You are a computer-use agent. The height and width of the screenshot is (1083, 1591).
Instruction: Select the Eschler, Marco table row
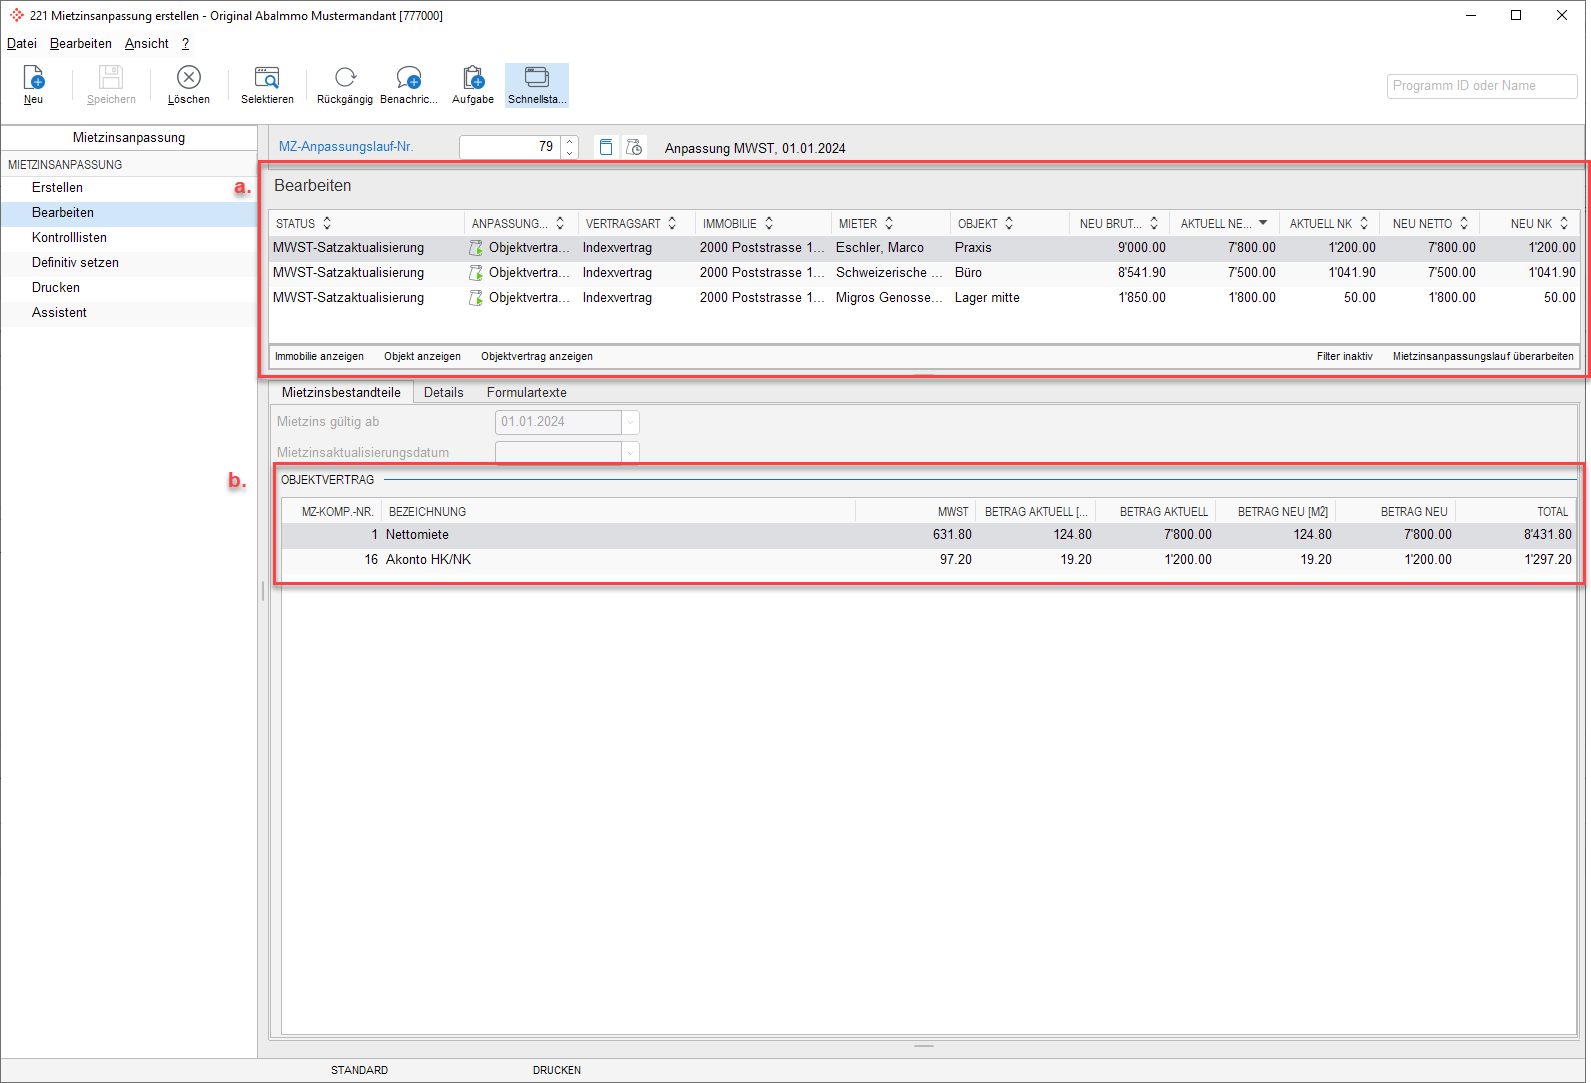[924, 248]
